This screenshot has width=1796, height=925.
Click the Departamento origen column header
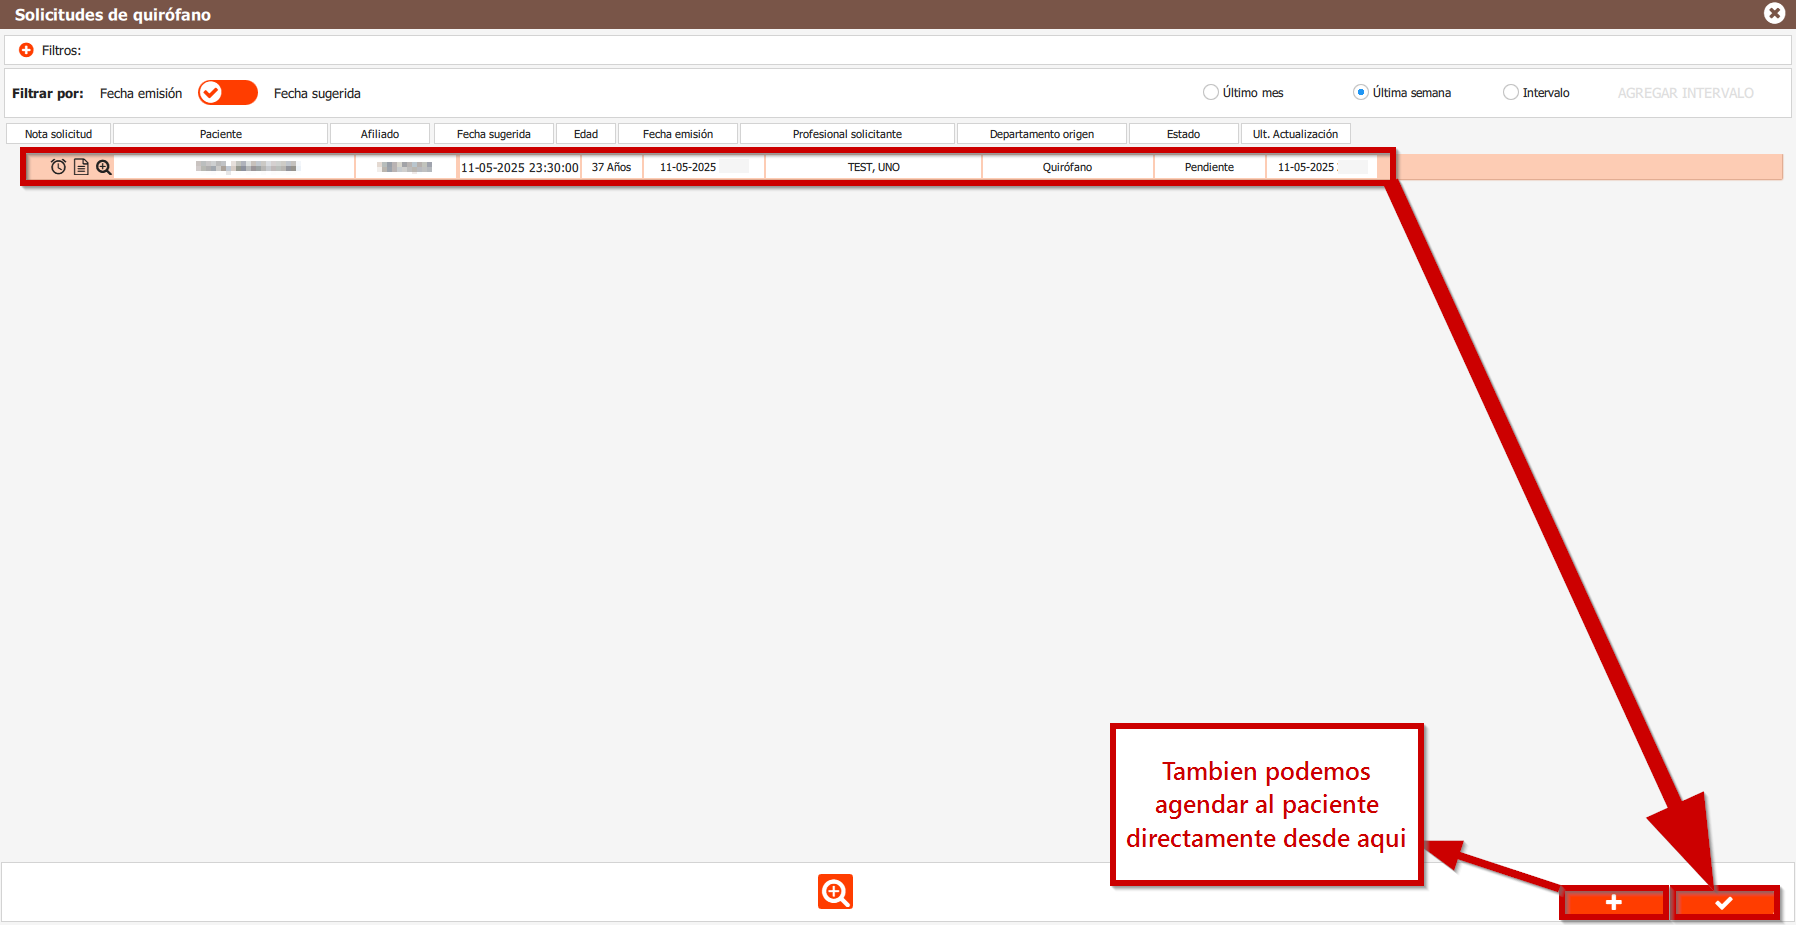coord(1041,134)
